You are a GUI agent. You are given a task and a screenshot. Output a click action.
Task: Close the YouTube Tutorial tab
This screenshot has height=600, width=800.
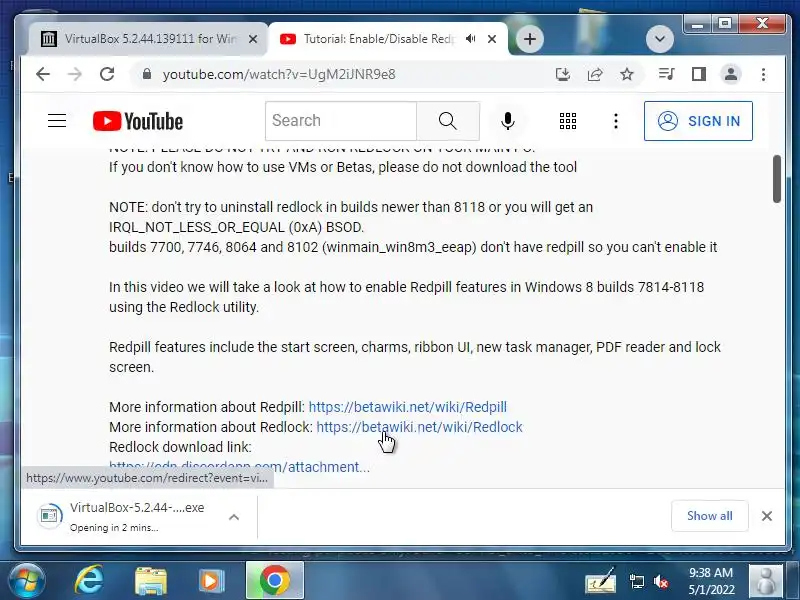492,39
